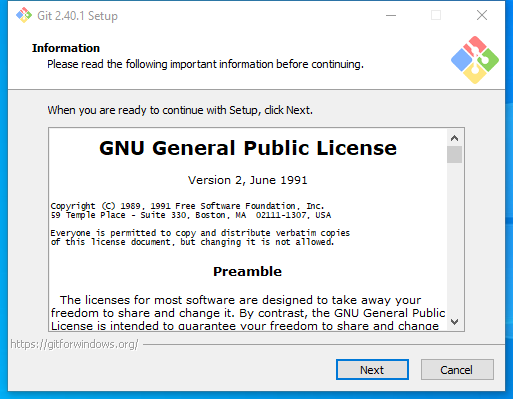Click the 'Information' header title
The width and height of the screenshot is (513, 399).
coord(66,48)
